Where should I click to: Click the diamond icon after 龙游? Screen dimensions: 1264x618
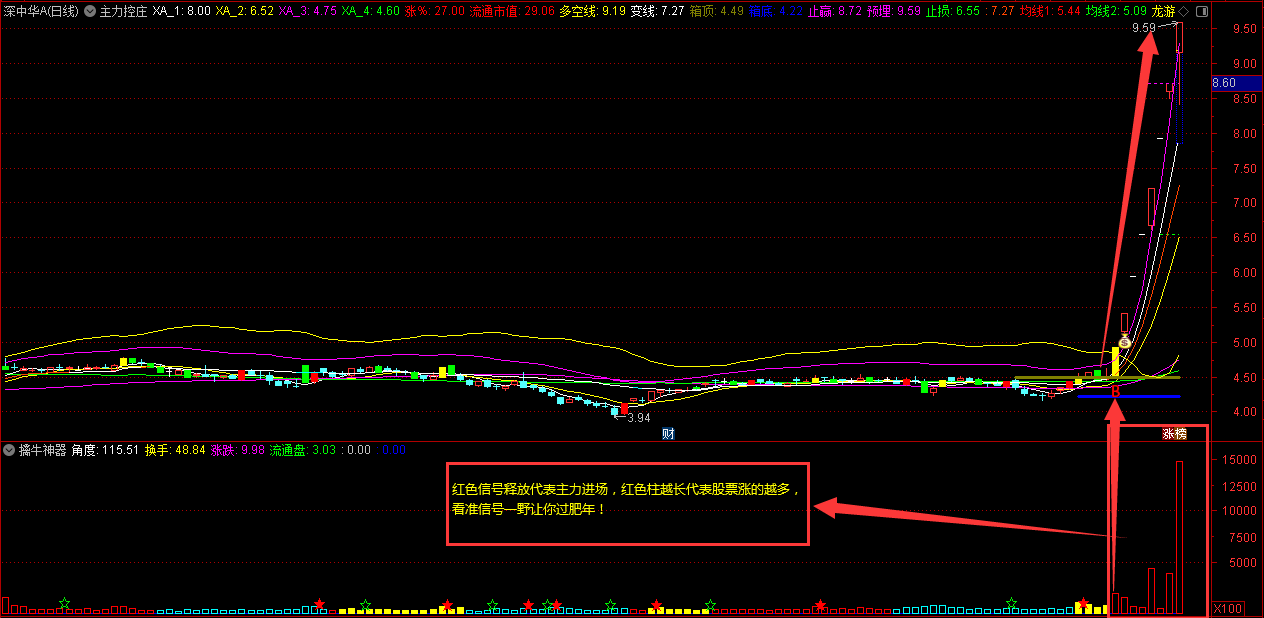pyautogui.click(x=1183, y=11)
